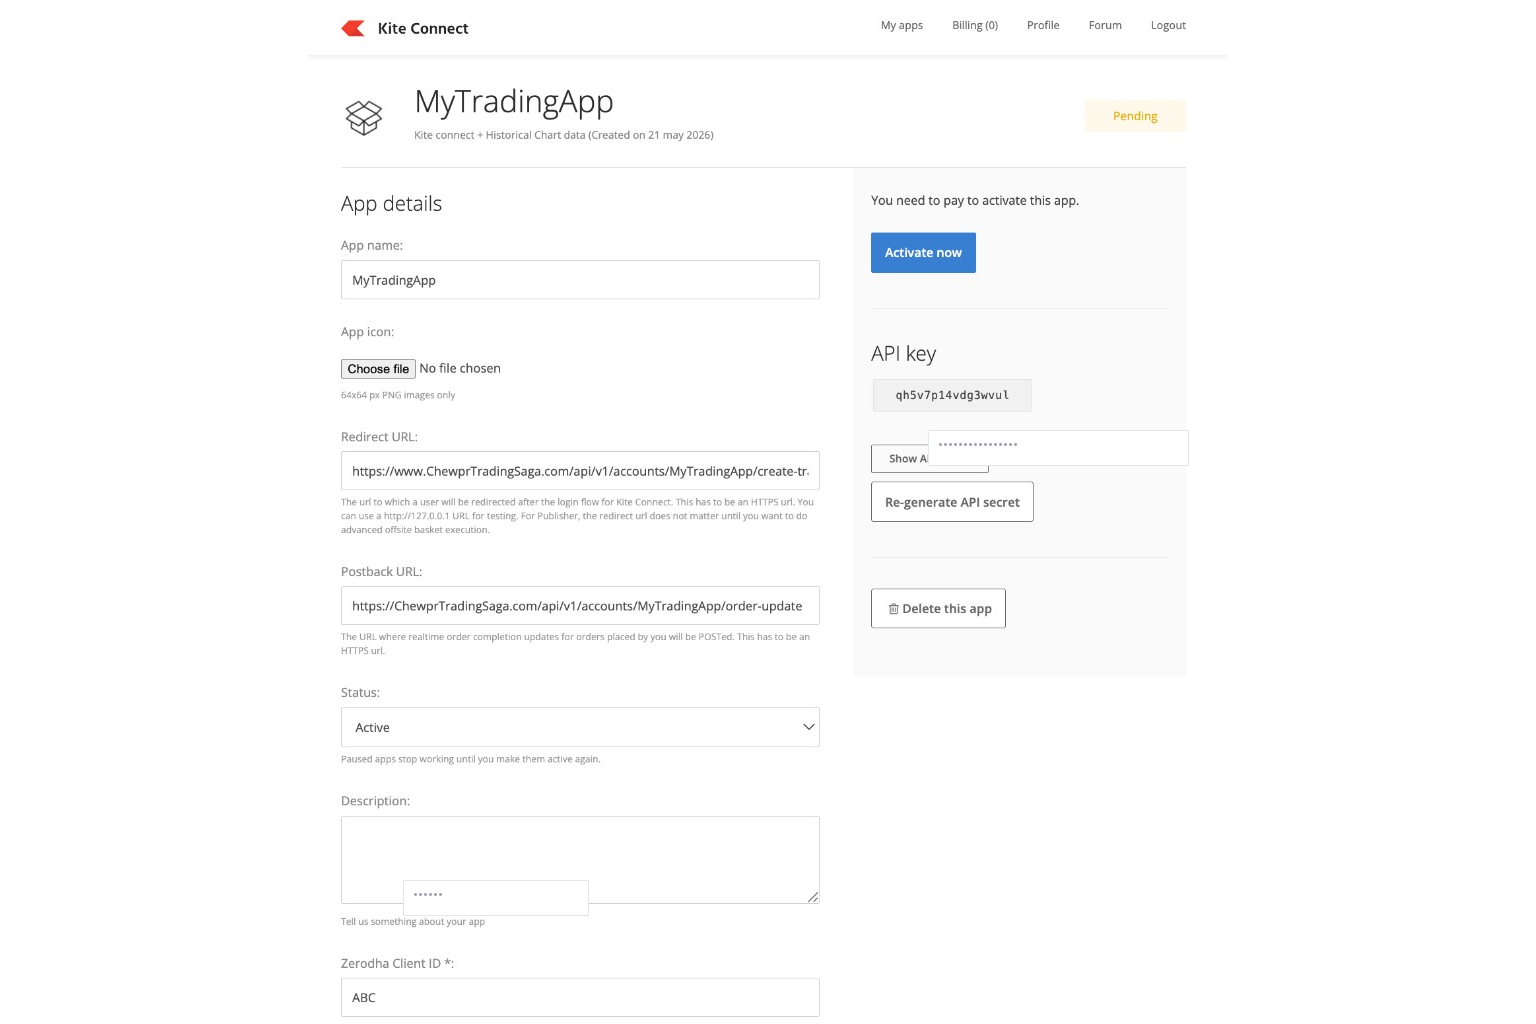Click Logout in the top navigation
This screenshot has height=1024, width=1536.
[1167, 25]
